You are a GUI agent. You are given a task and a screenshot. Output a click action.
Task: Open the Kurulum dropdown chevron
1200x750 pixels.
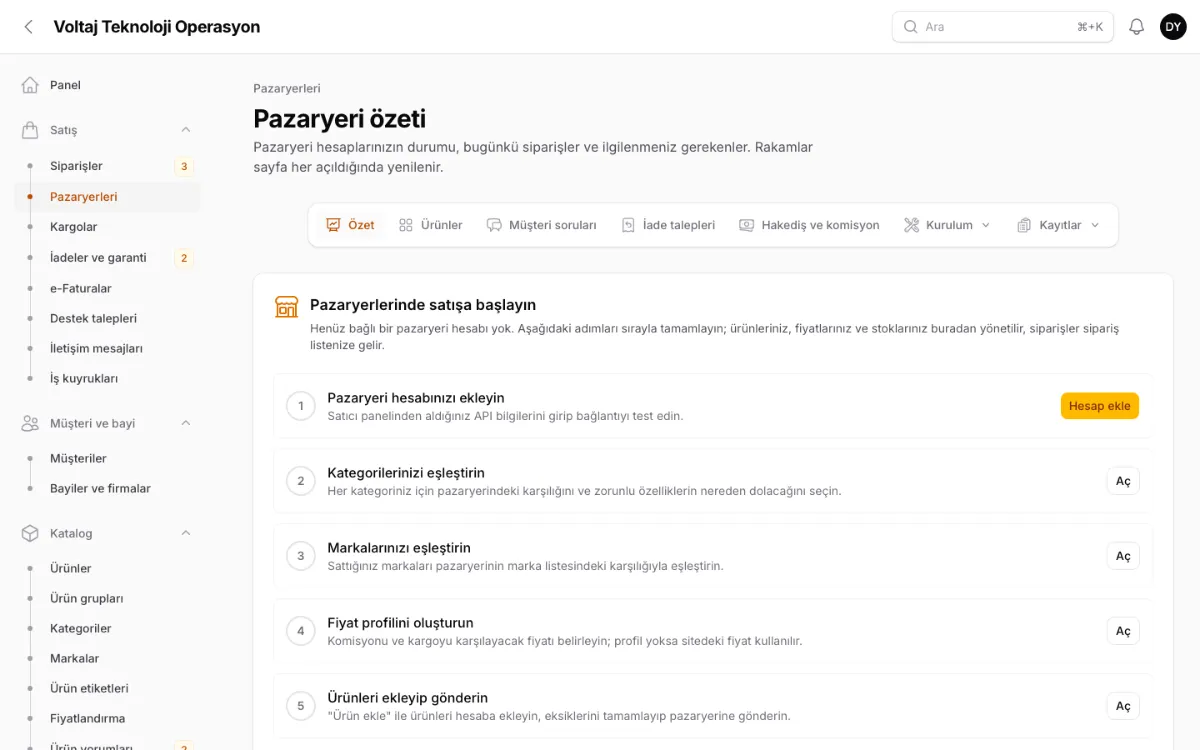pyautogui.click(x=985, y=225)
